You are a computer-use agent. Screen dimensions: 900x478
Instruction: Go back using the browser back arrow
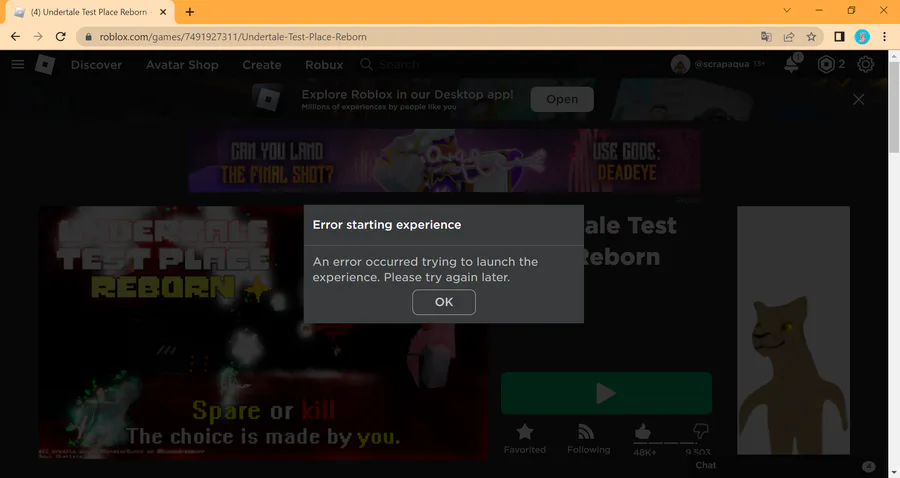pos(15,37)
